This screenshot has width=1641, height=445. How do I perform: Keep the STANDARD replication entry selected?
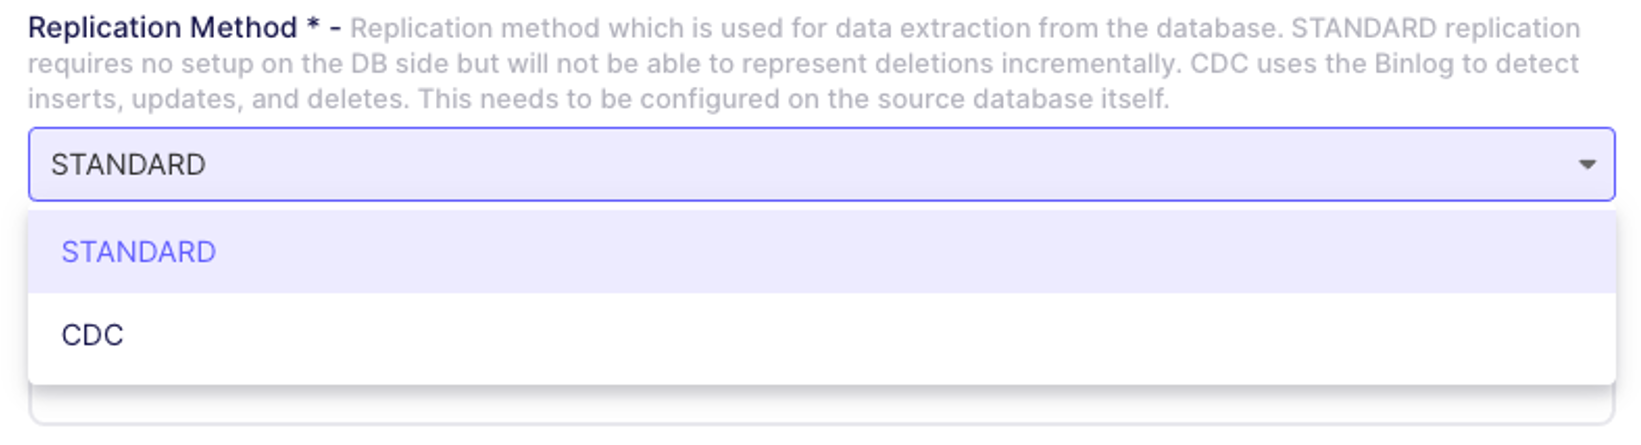(138, 252)
